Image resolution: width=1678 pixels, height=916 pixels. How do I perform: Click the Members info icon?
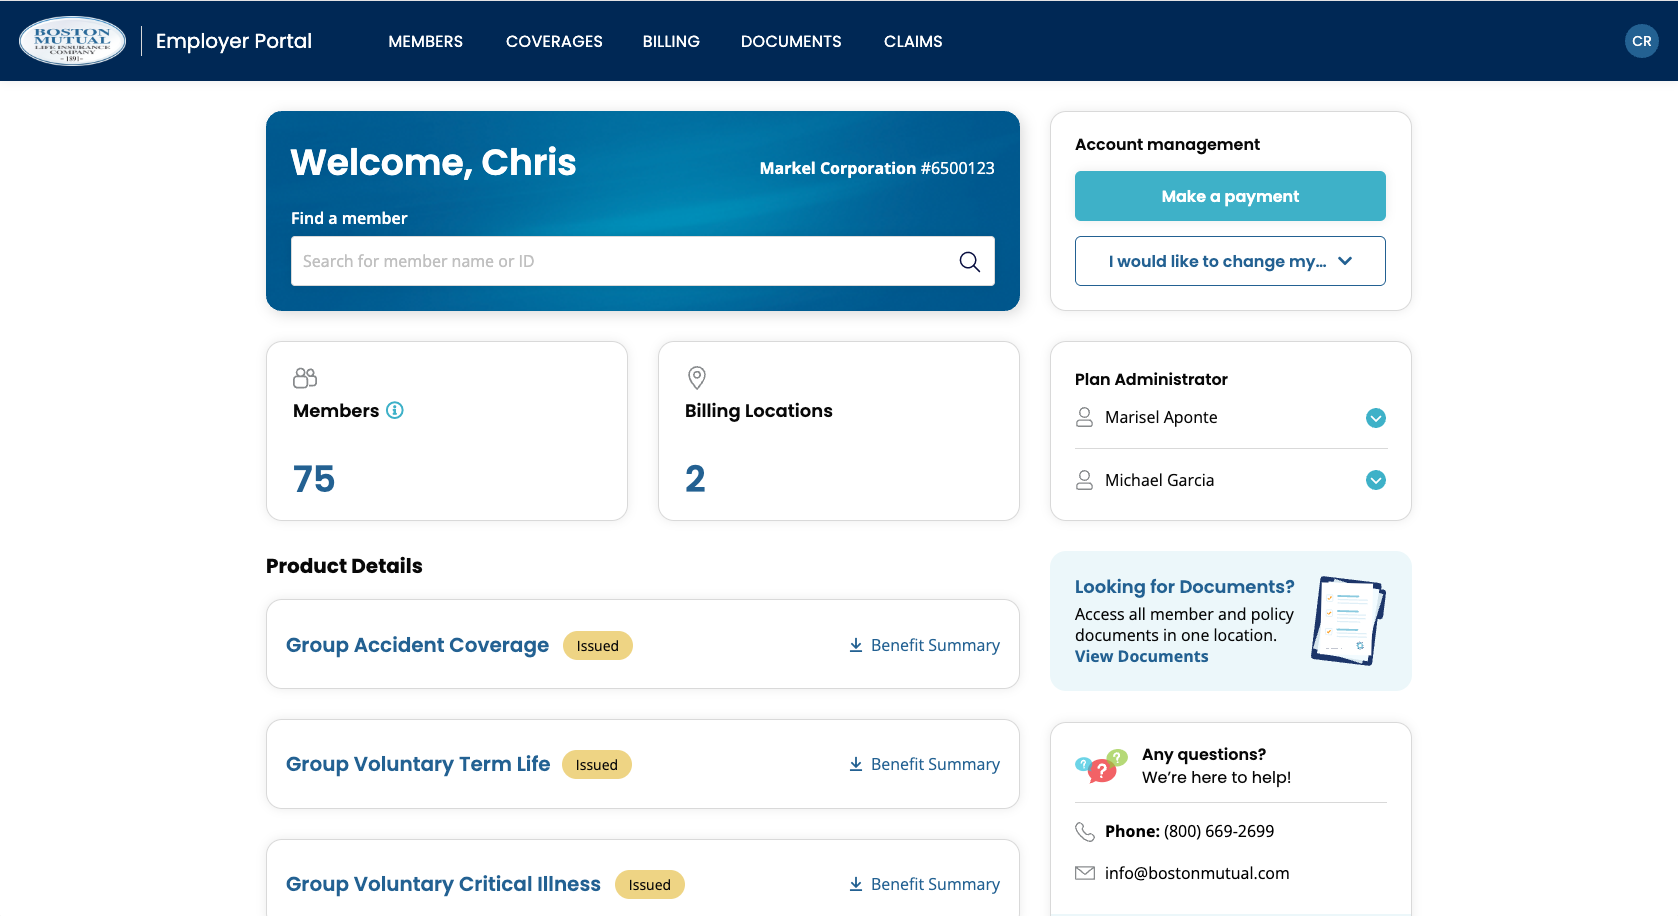pyautogui.click(x=395, y=410)
